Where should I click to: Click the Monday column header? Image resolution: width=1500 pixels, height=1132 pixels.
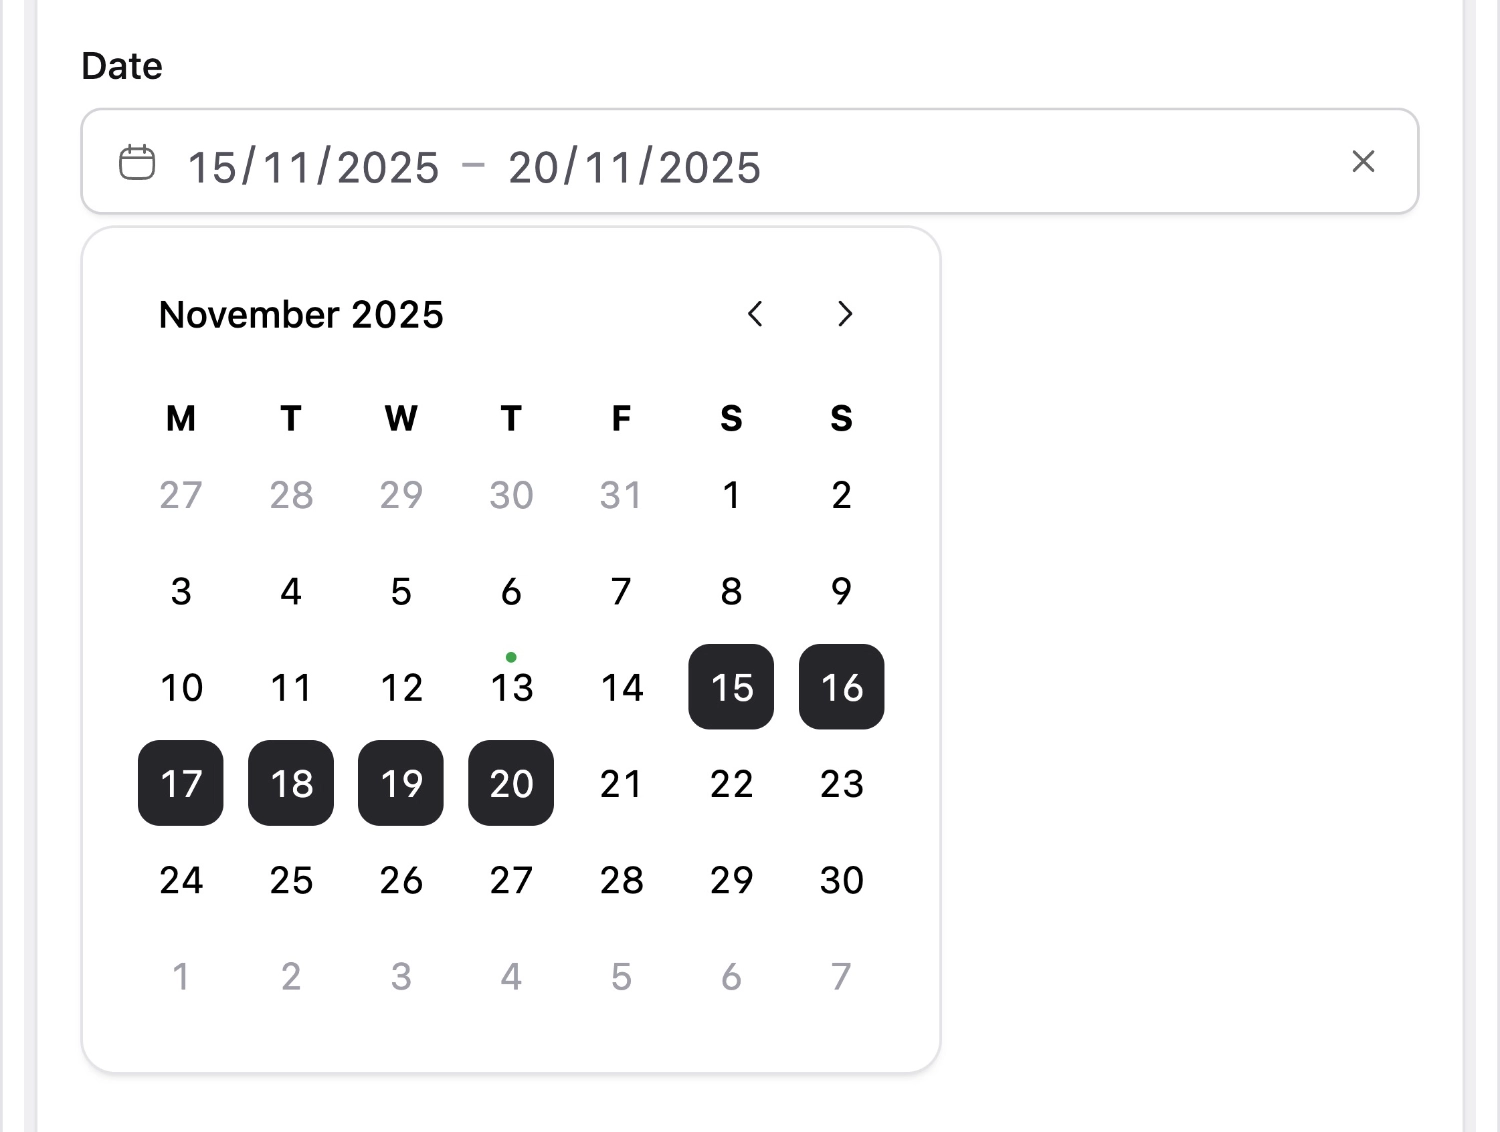180,419
